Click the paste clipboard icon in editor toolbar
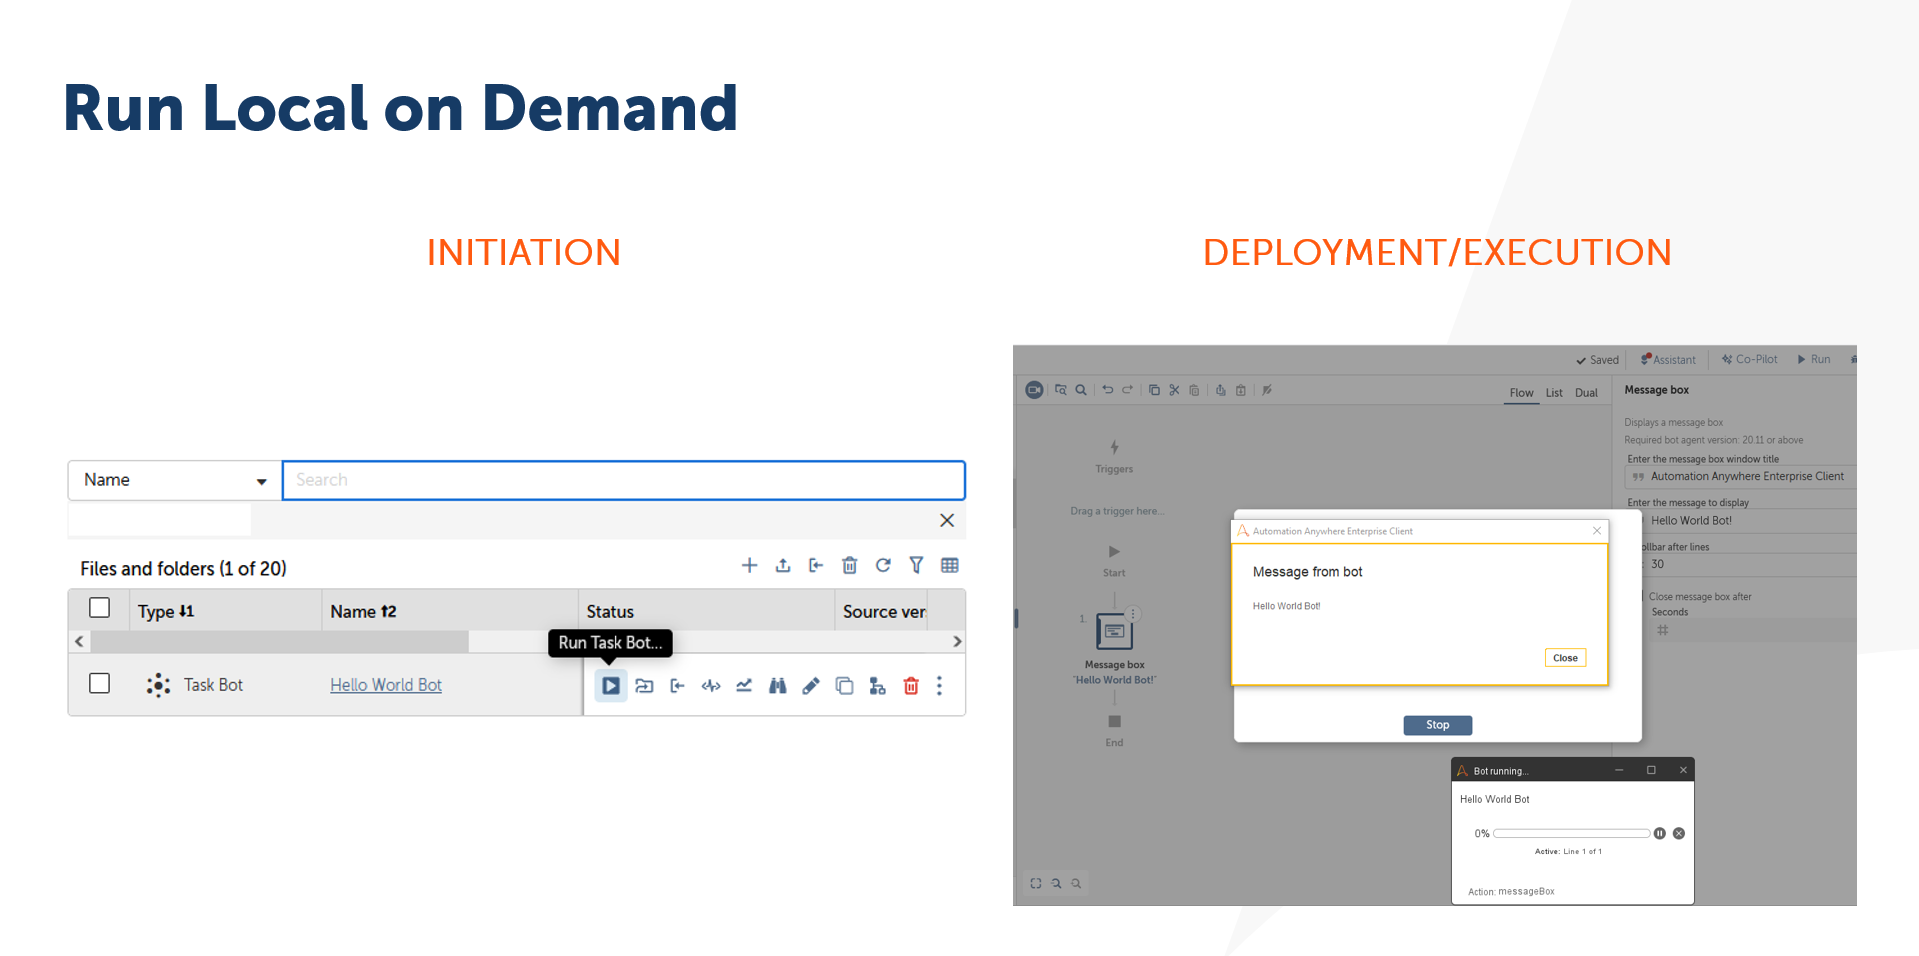The width and height of the screenshot is (1919, 956). click(1194, 390)
